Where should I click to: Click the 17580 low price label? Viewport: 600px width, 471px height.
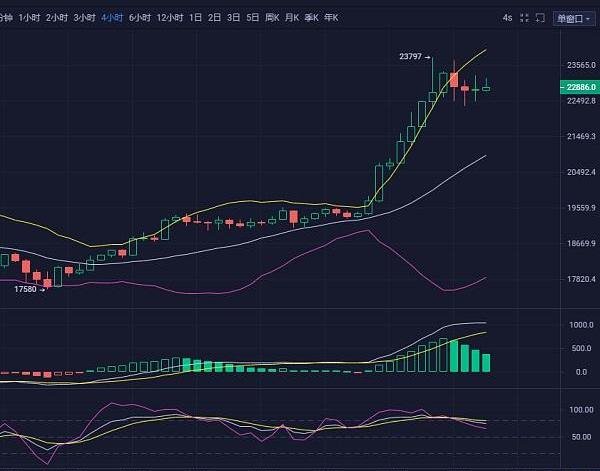click(x=25, y=289)
